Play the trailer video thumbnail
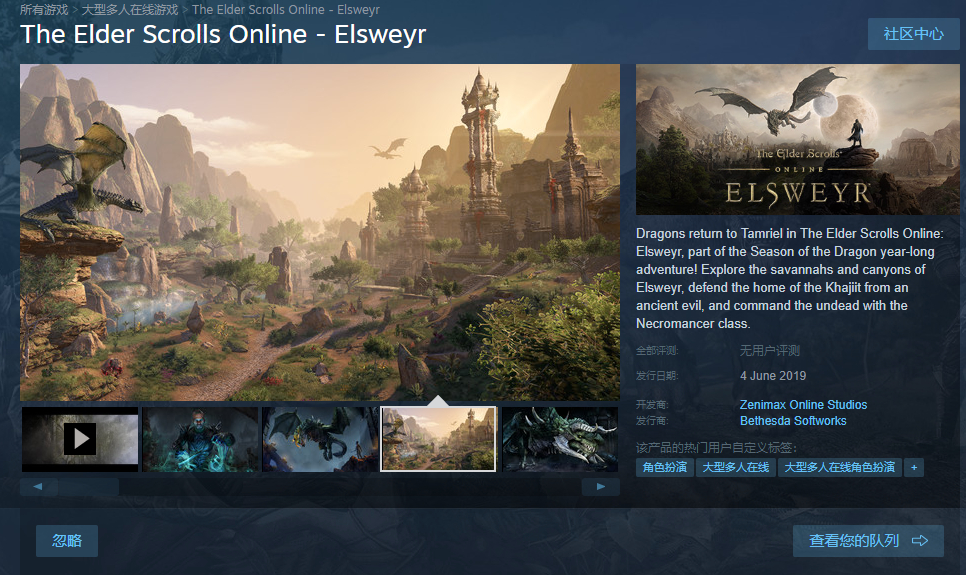 (80, 439)
